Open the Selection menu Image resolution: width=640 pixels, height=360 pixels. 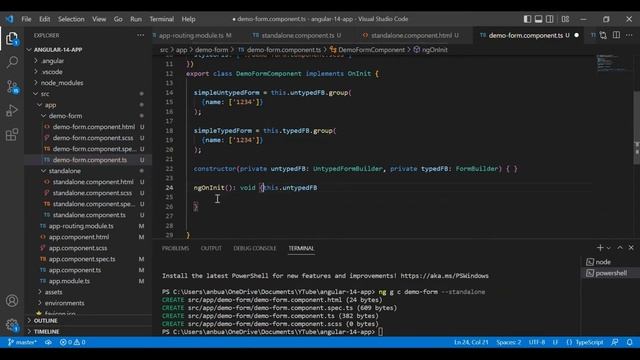pyautogui.click(x=71, y=19)
